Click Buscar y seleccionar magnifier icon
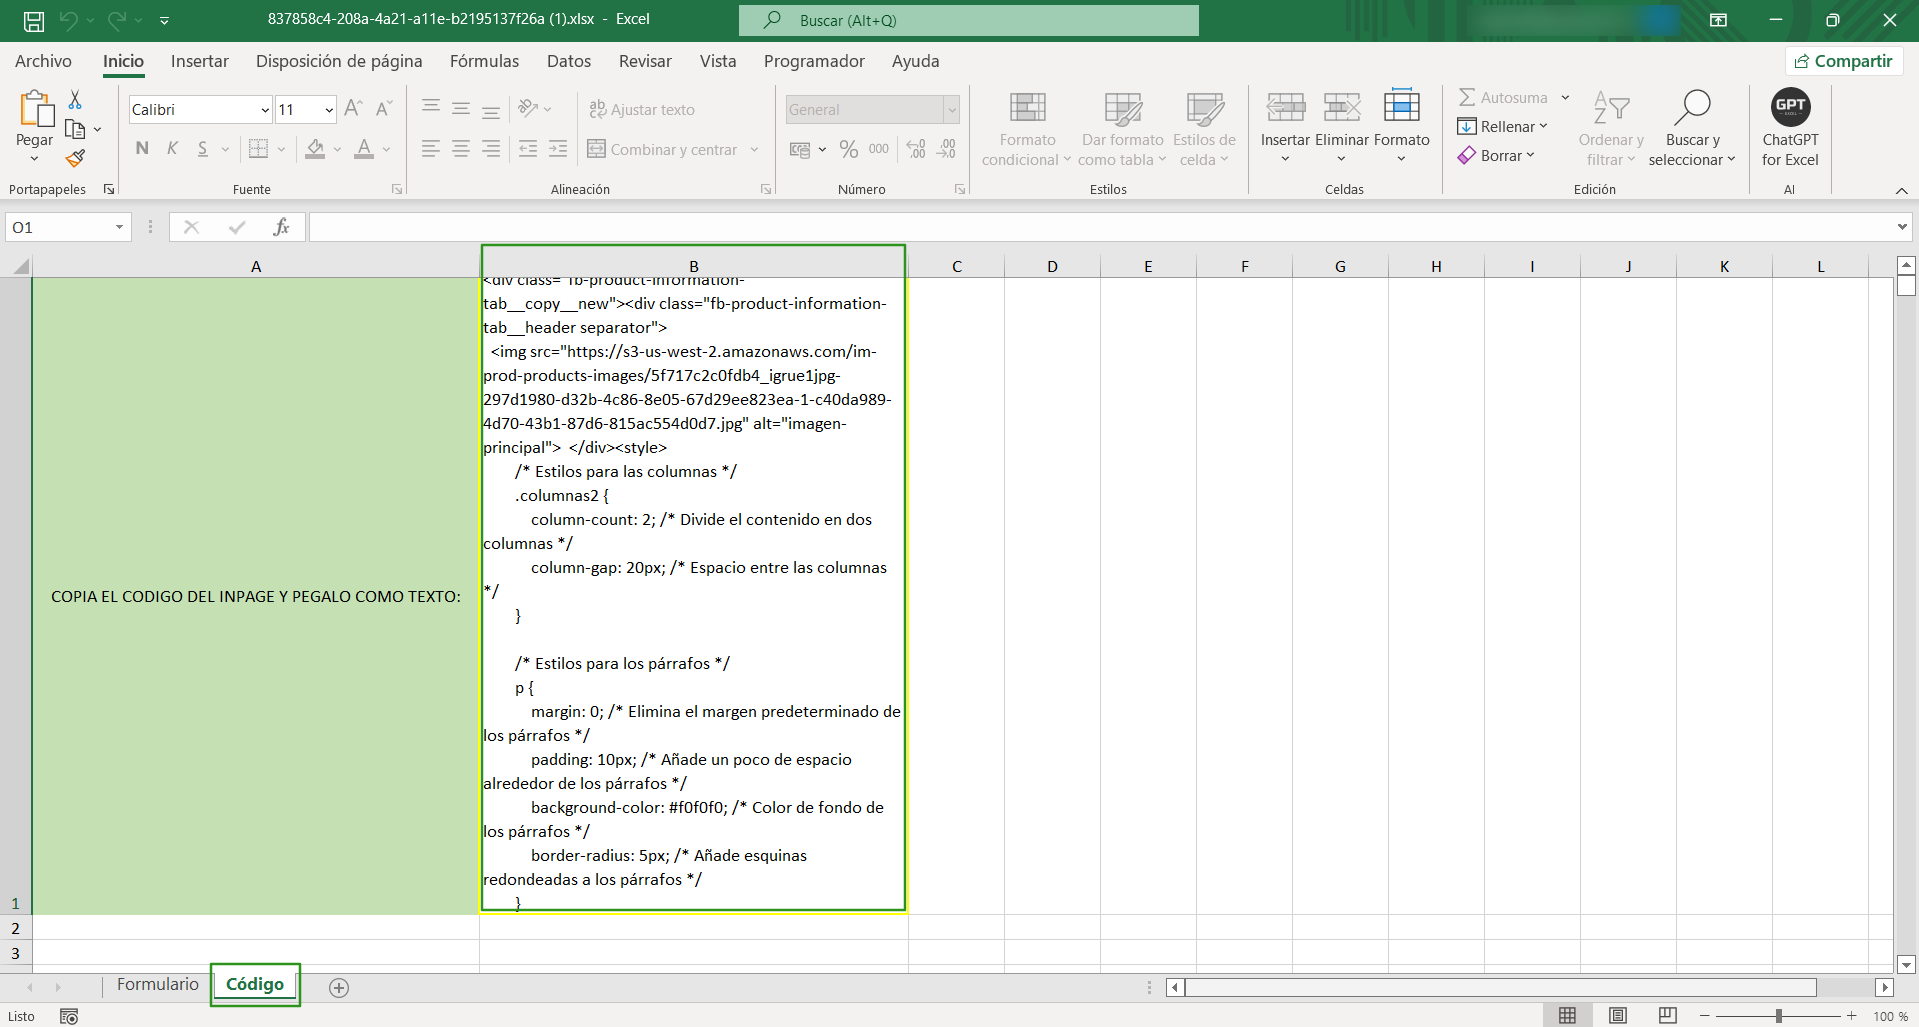The height and width of the screenshot is (1027, 1919). 1691,108
